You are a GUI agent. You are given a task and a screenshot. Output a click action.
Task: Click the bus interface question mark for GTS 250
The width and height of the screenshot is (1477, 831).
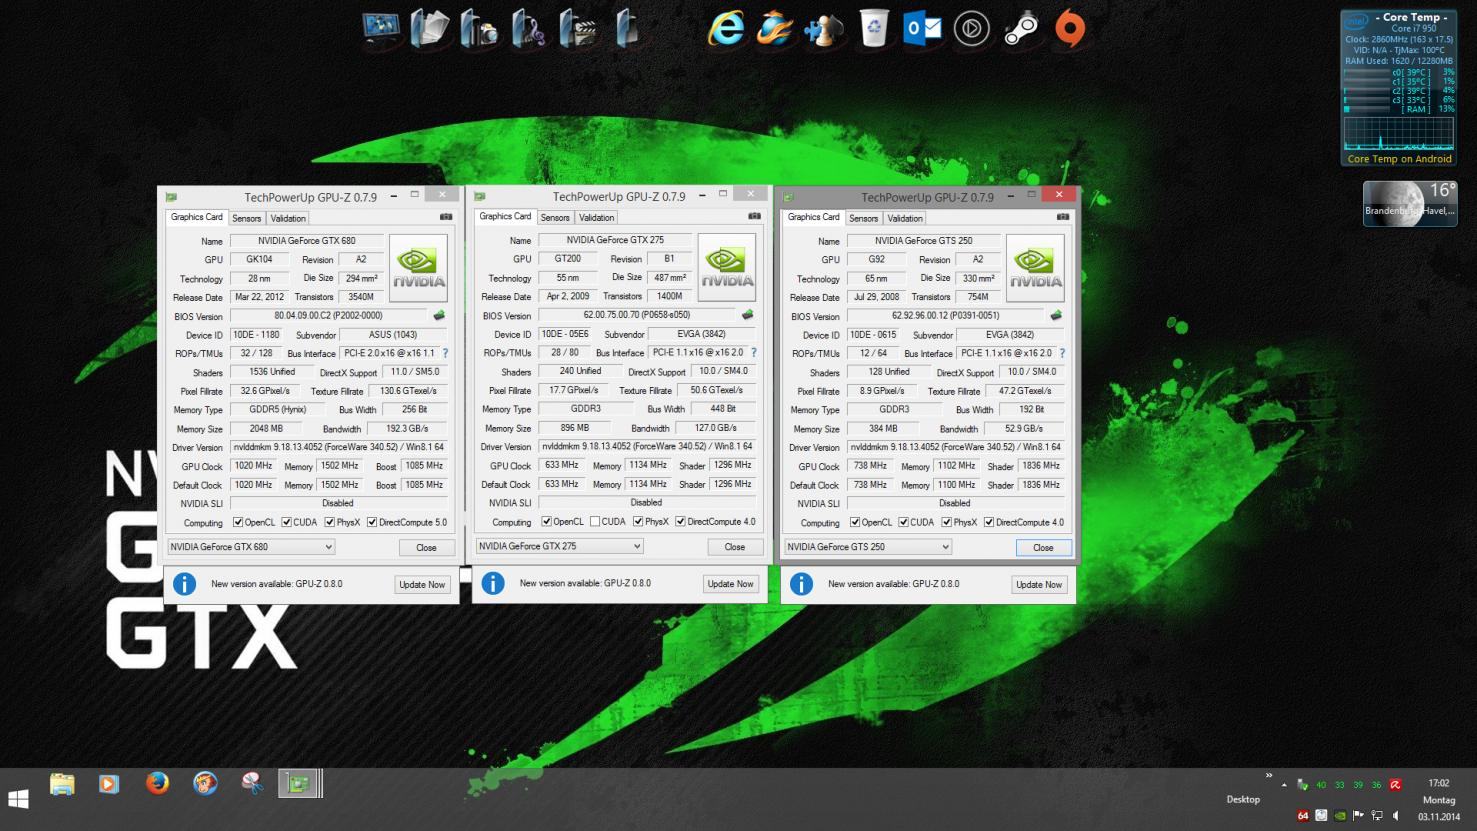[1062, 353]
